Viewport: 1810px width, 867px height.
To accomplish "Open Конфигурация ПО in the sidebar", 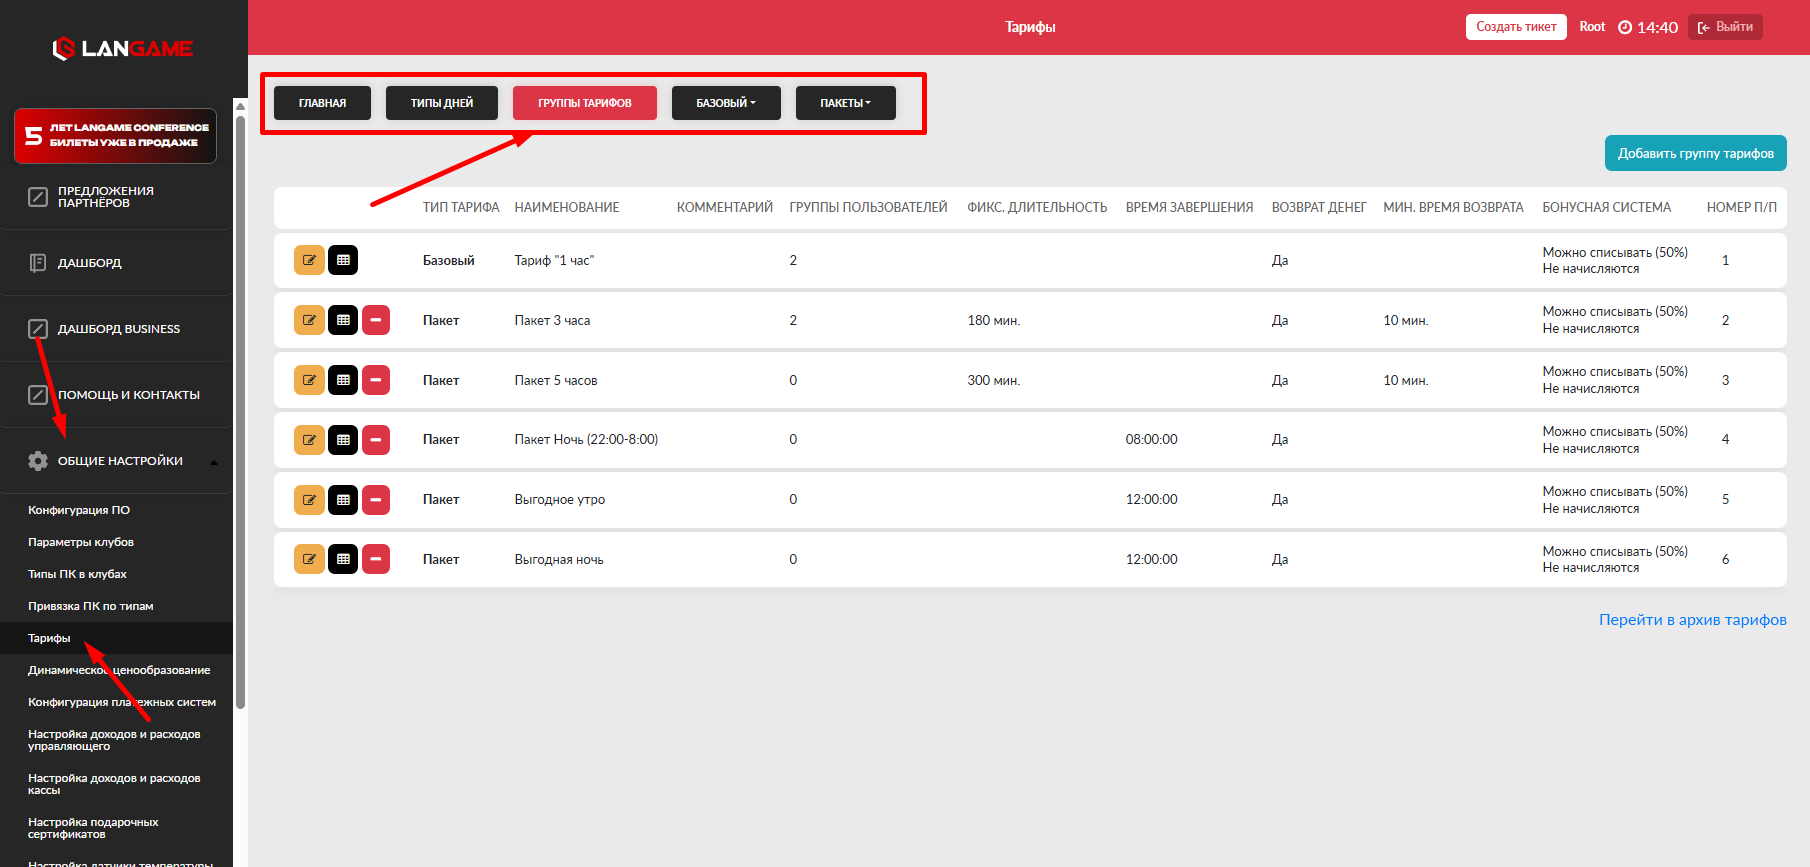I will click(x=79, y=510).
